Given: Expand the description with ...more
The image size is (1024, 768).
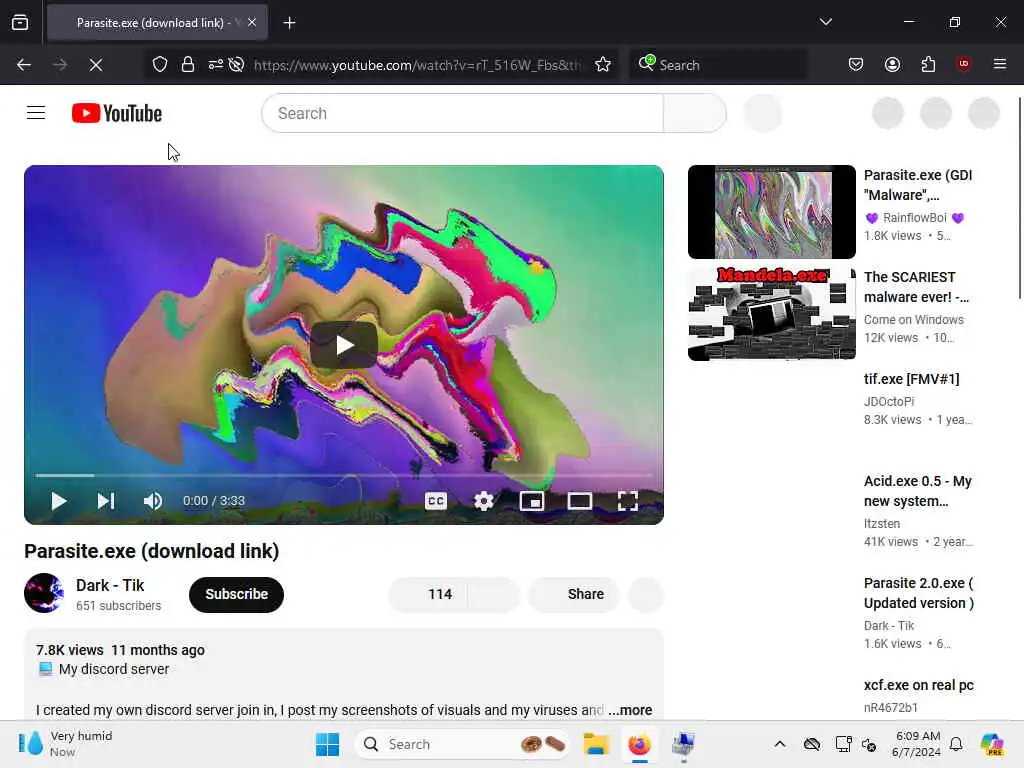Looking at the screenshot, I should click(630, 710).
